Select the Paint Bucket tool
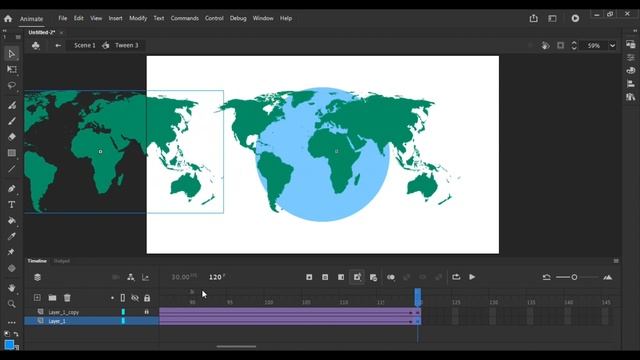The image size is (640, 360). (11, 220)
